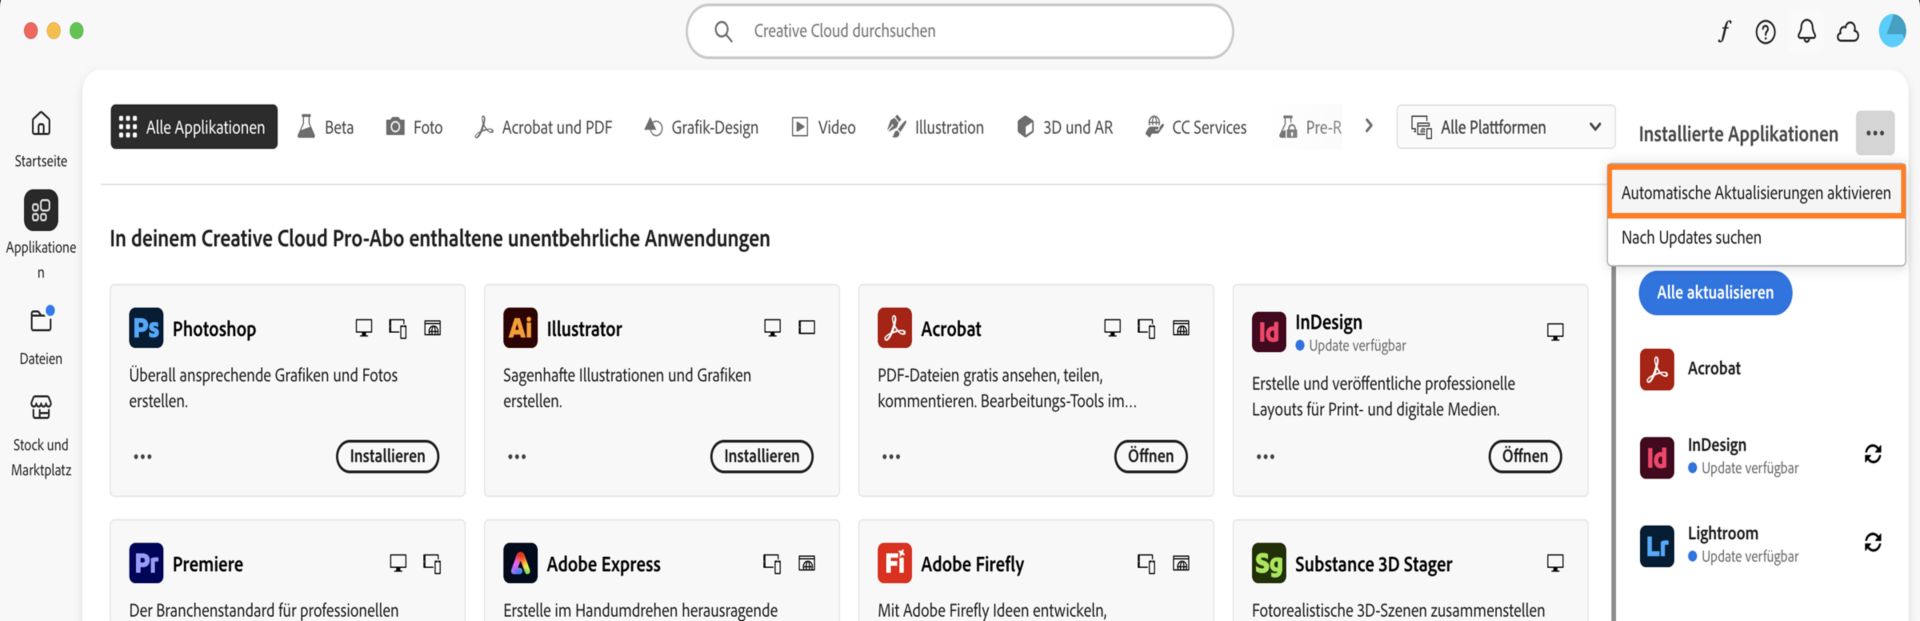The height and width of the screenshot is (621, 1920).
Task: Focus the Creative Cloud durchsuchen search field
Action: coord(960,31)
